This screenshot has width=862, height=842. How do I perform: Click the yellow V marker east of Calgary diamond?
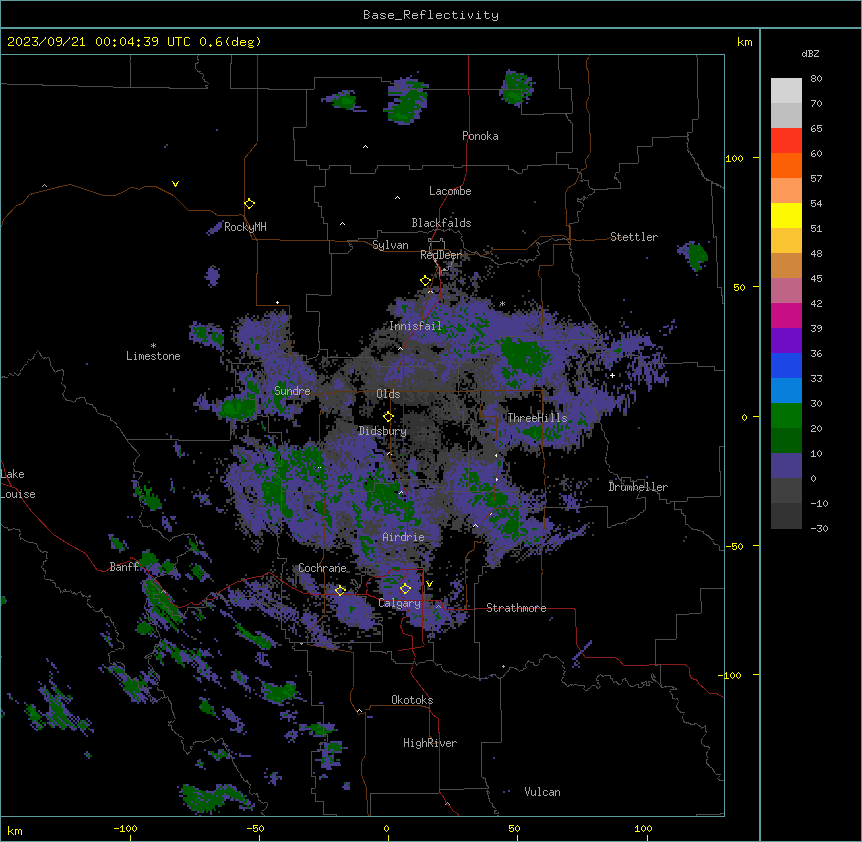429,584
